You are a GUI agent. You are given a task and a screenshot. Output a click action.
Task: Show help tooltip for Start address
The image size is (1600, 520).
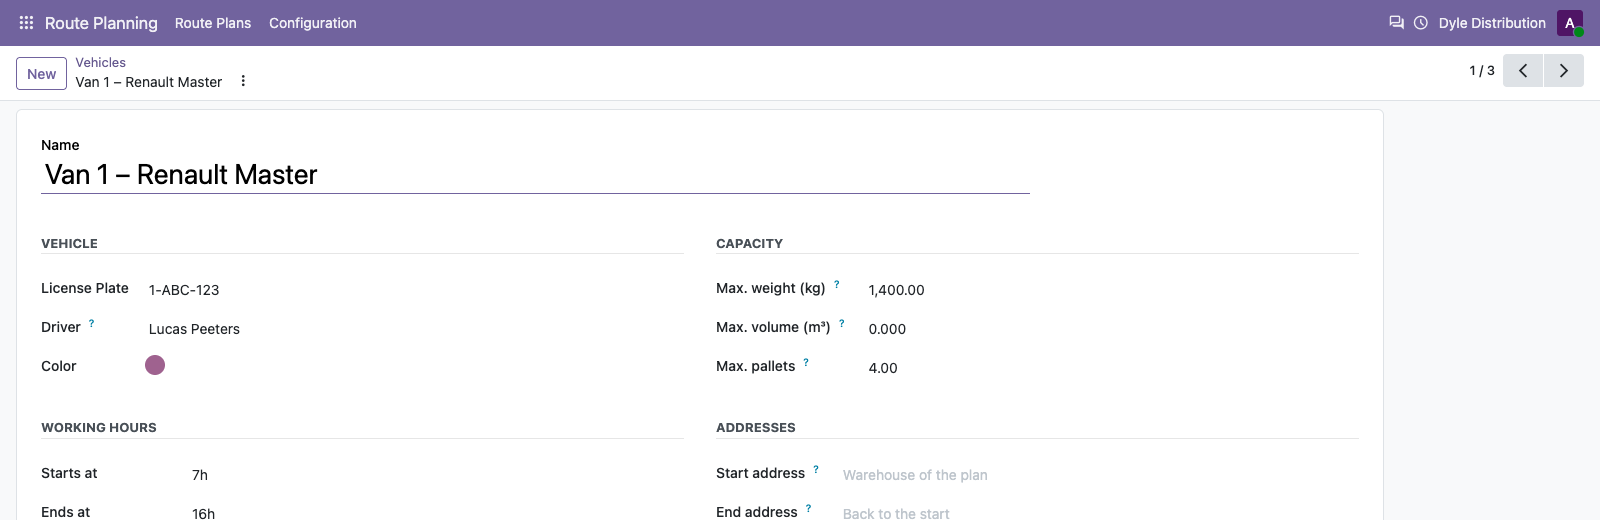pyautogui.click(x=816, y=469)
